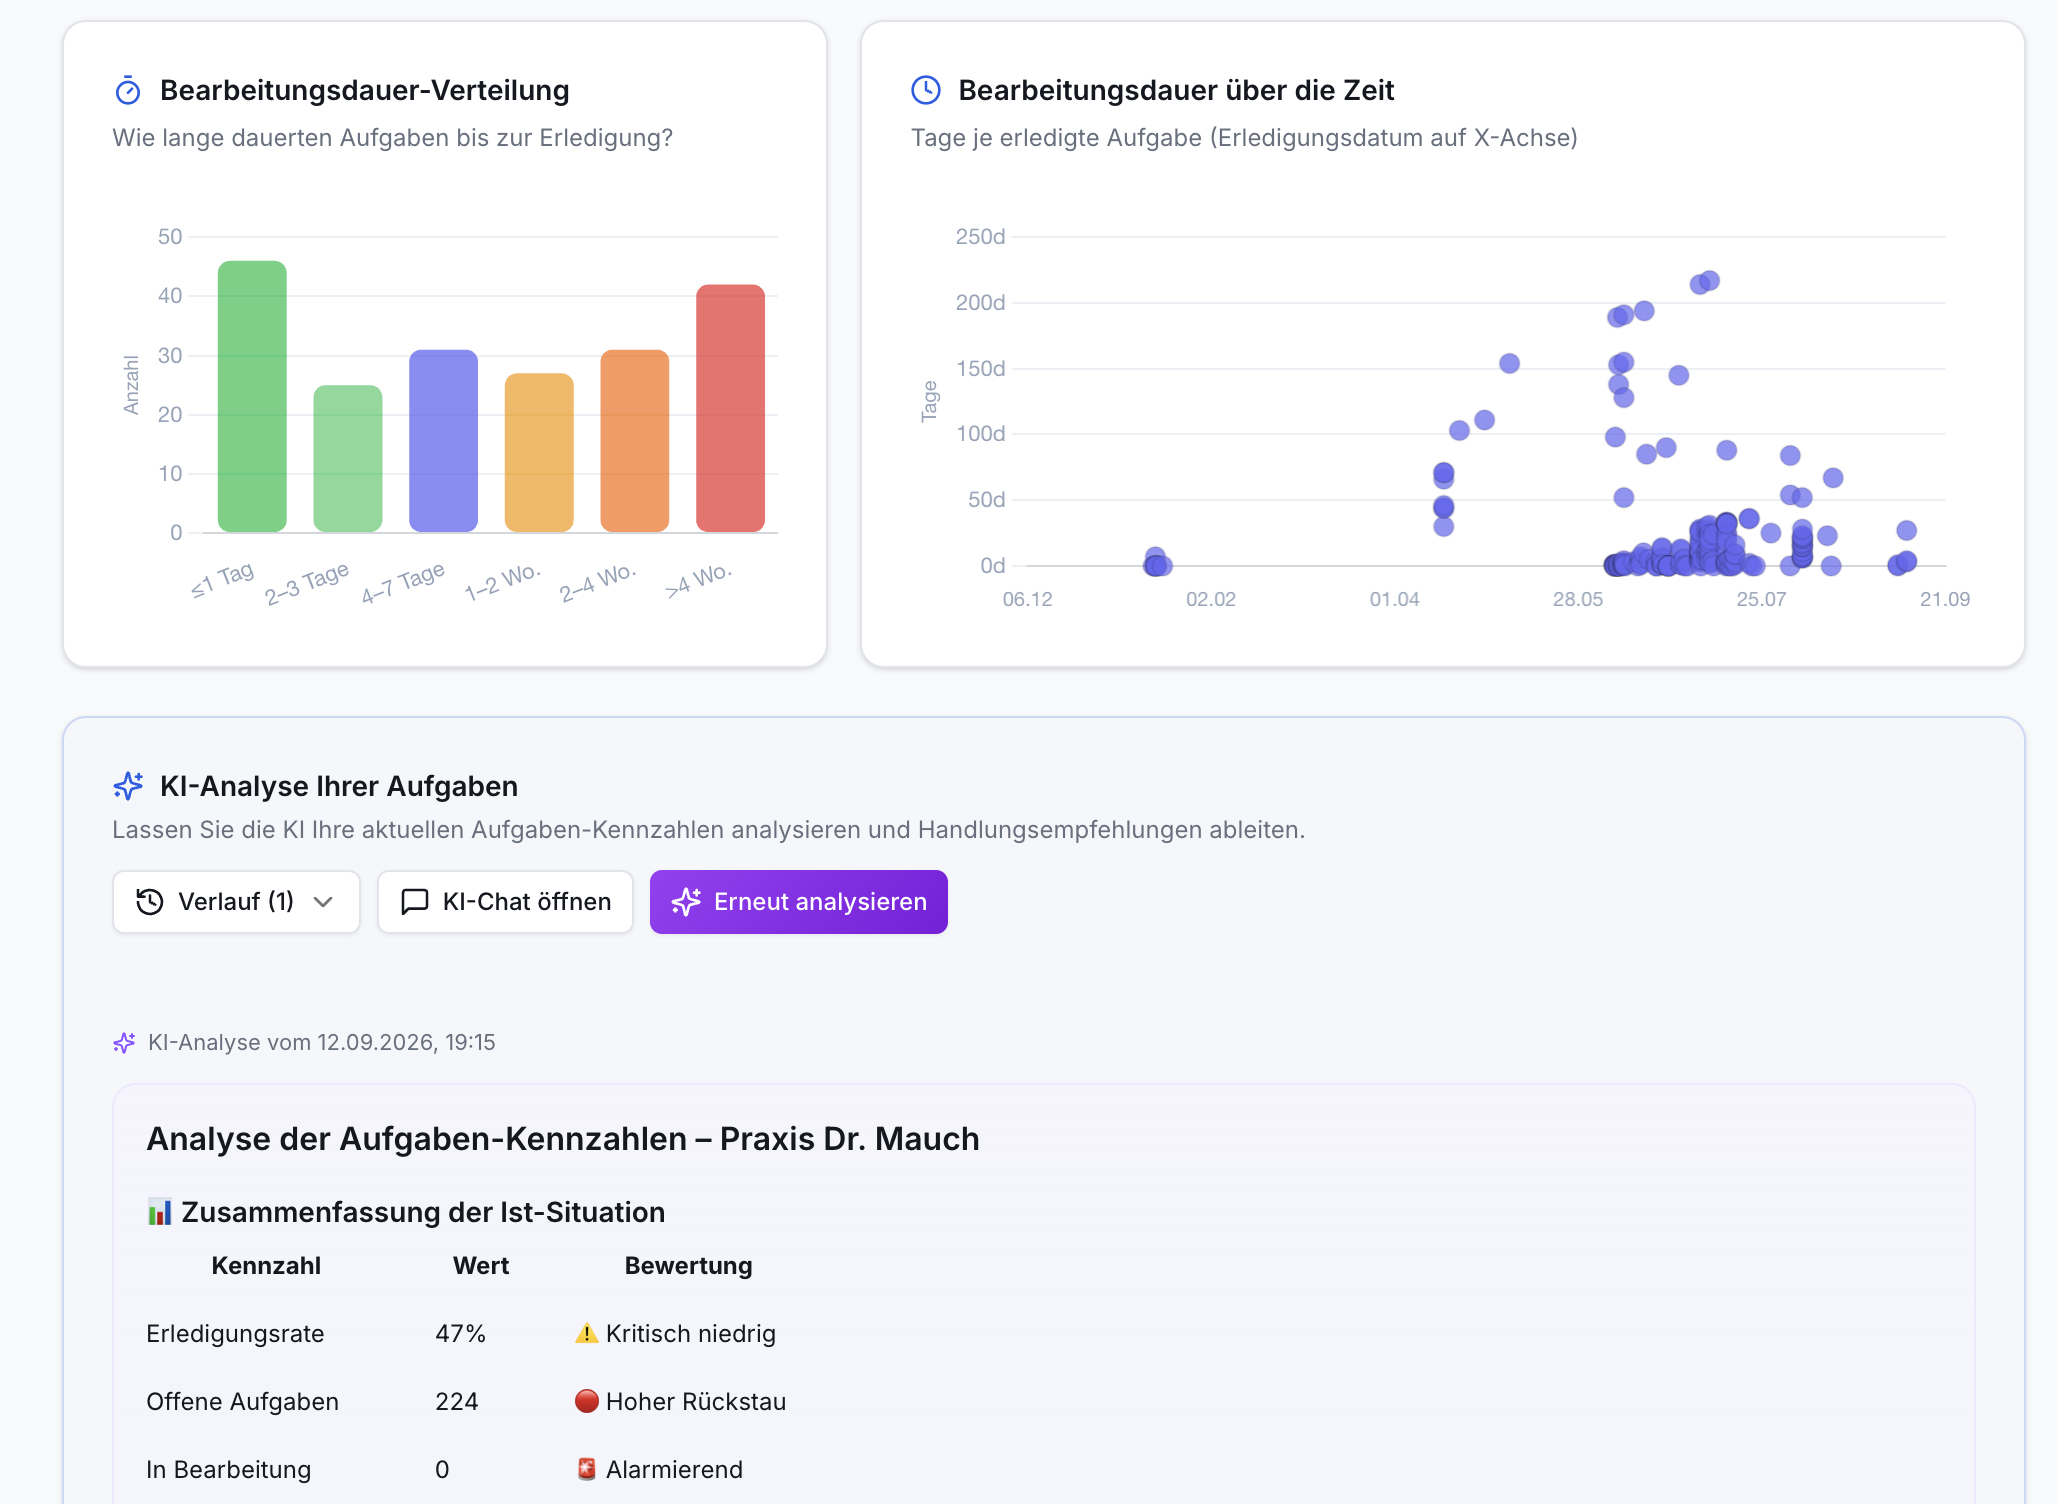Click the warning triangle icon next to Kritisch niedrig
This screenshot has width=2058, height=1504.
[x=587, y=1333]
